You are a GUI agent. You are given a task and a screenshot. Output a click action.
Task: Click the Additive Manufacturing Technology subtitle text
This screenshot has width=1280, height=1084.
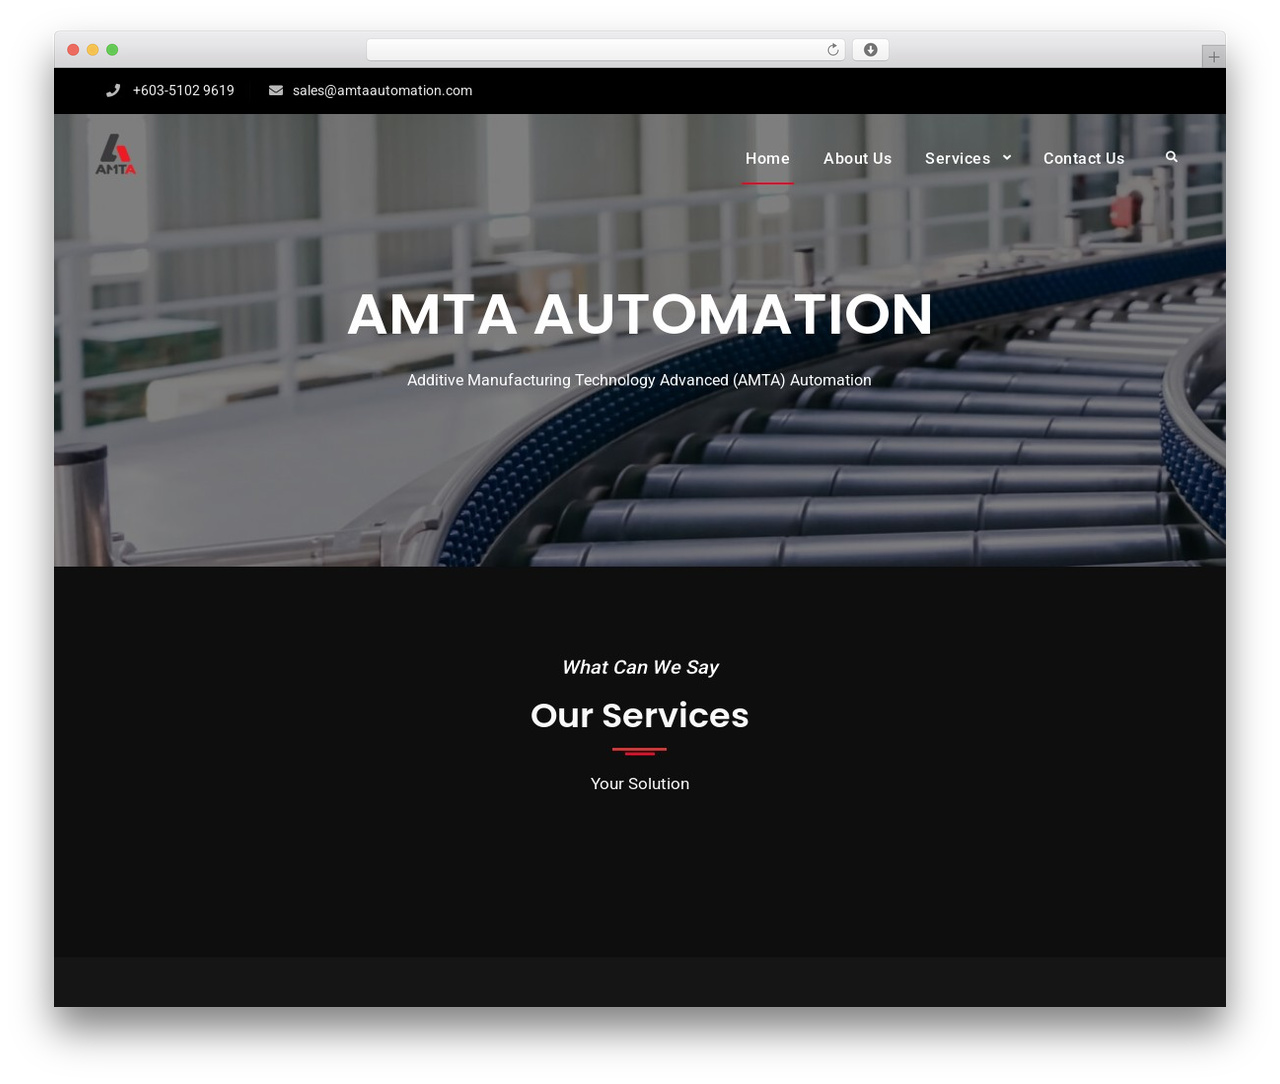[x=639, y=380]
